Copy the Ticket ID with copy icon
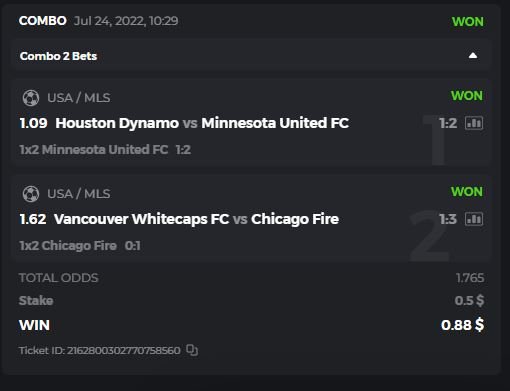 [192, 350]
